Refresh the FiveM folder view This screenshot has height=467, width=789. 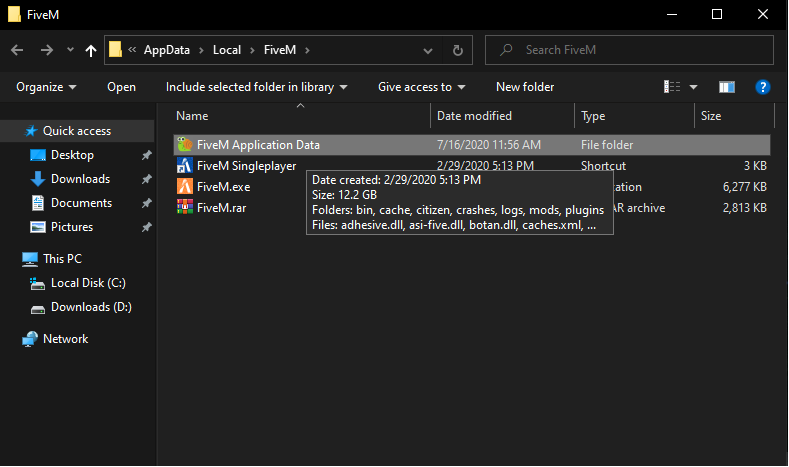pos(457,50)
